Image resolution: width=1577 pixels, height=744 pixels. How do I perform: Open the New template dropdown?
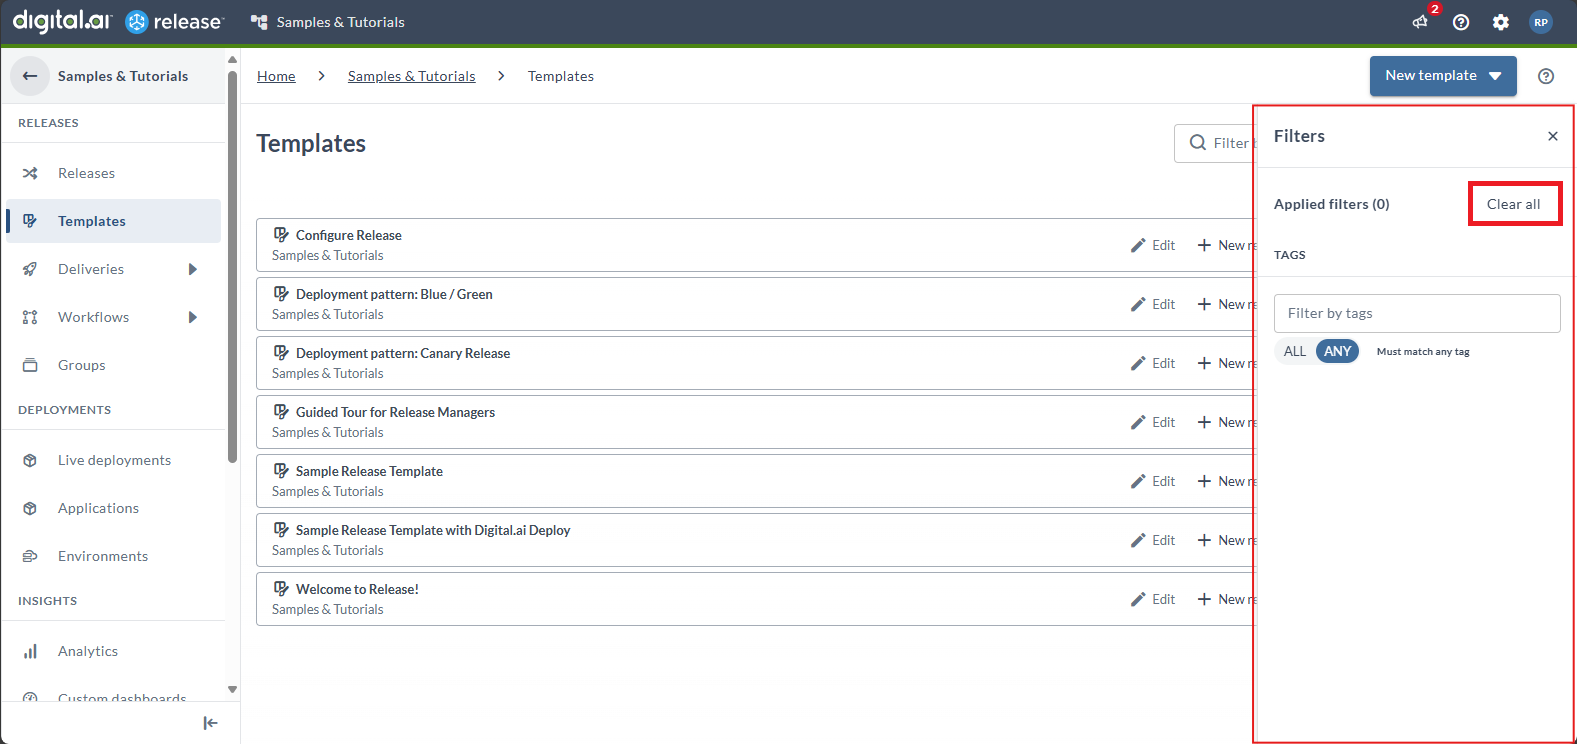pos(1495,76)
